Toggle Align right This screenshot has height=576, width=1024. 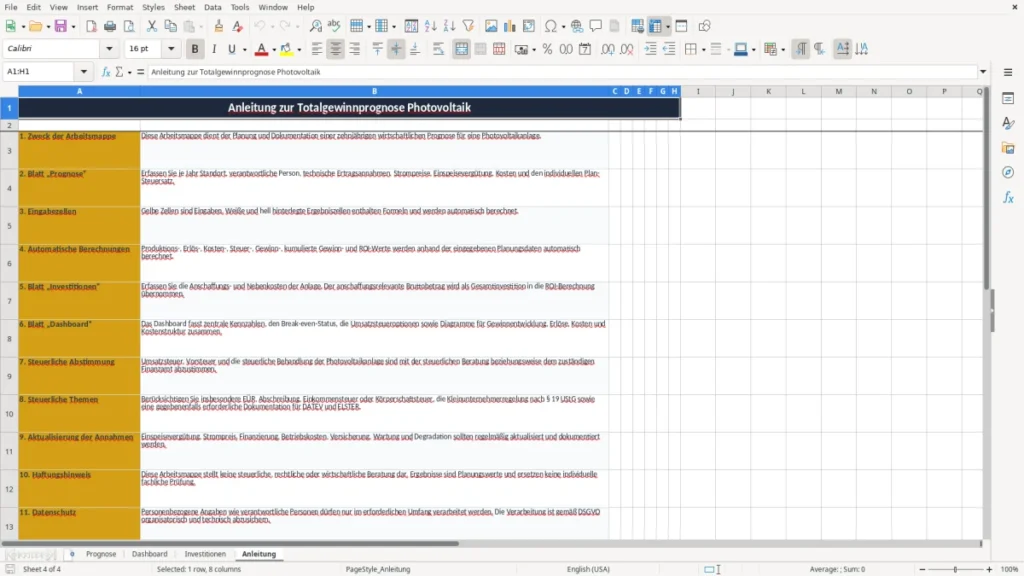point(355,49)
